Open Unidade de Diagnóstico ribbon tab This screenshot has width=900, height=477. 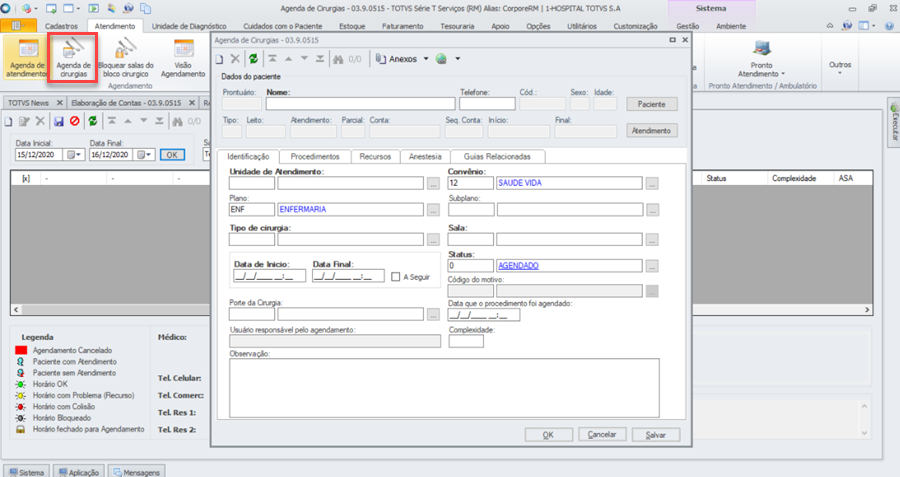coord(189,26)
